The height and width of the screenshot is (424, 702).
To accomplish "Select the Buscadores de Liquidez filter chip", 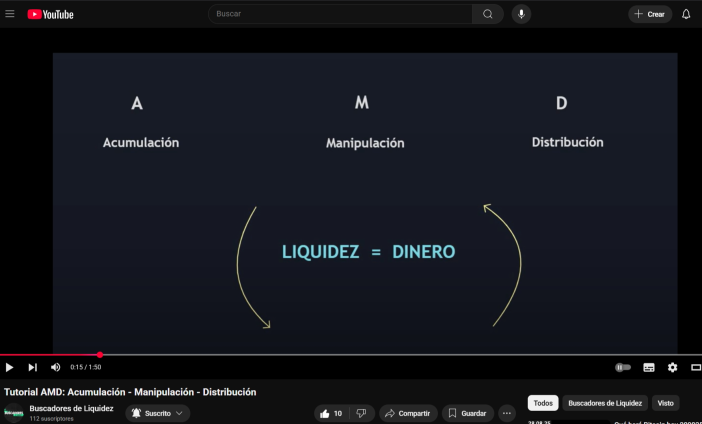I will click(x=605, y=403).
